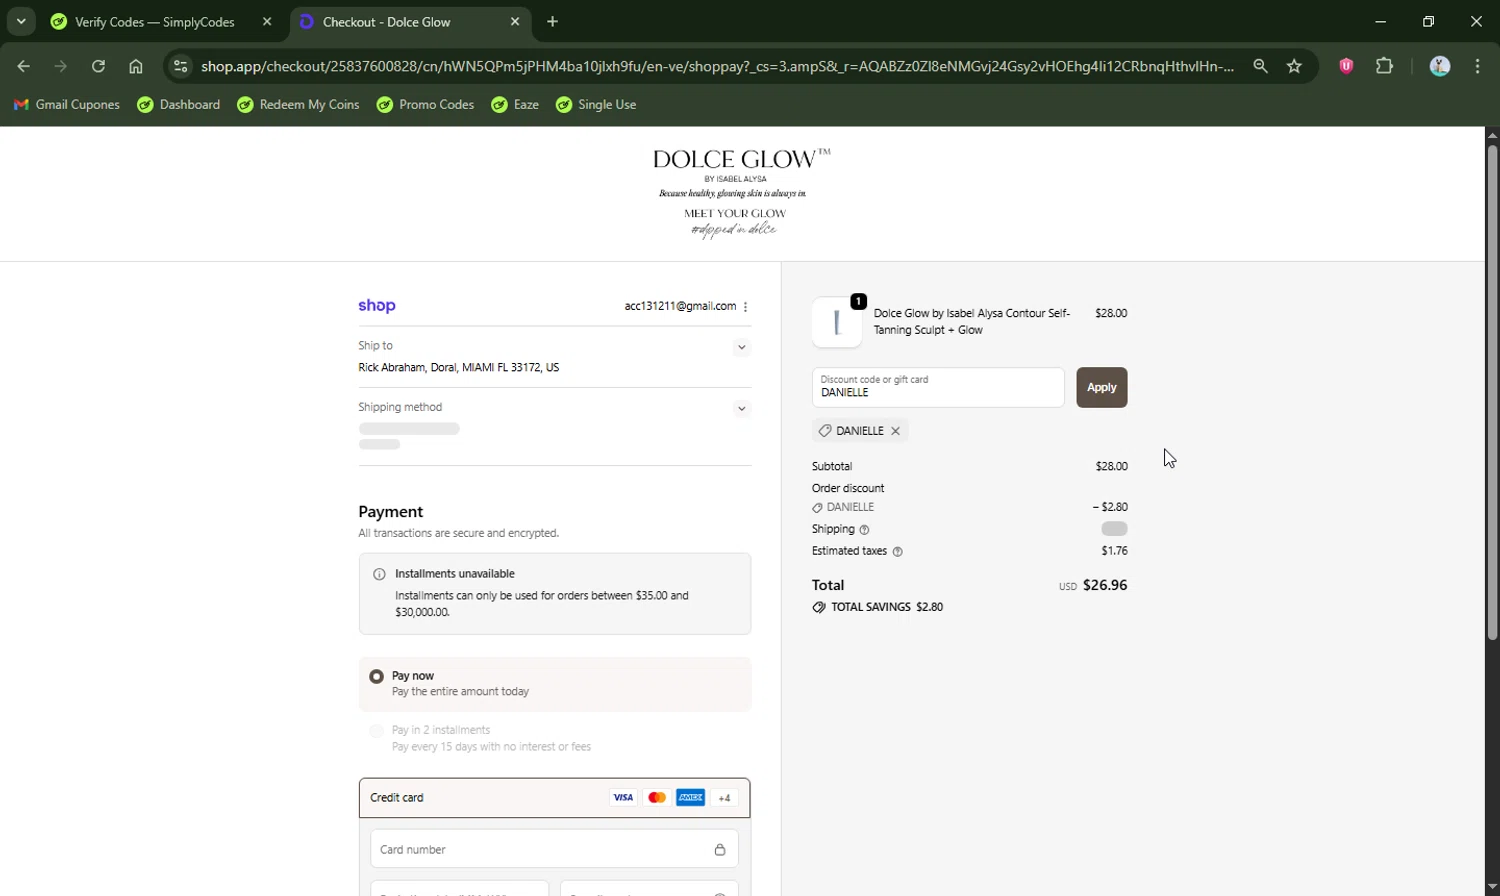The width and height of the screenshot is (1500, 896).
Task: Select the Pay now option
Action: [376, 677]
